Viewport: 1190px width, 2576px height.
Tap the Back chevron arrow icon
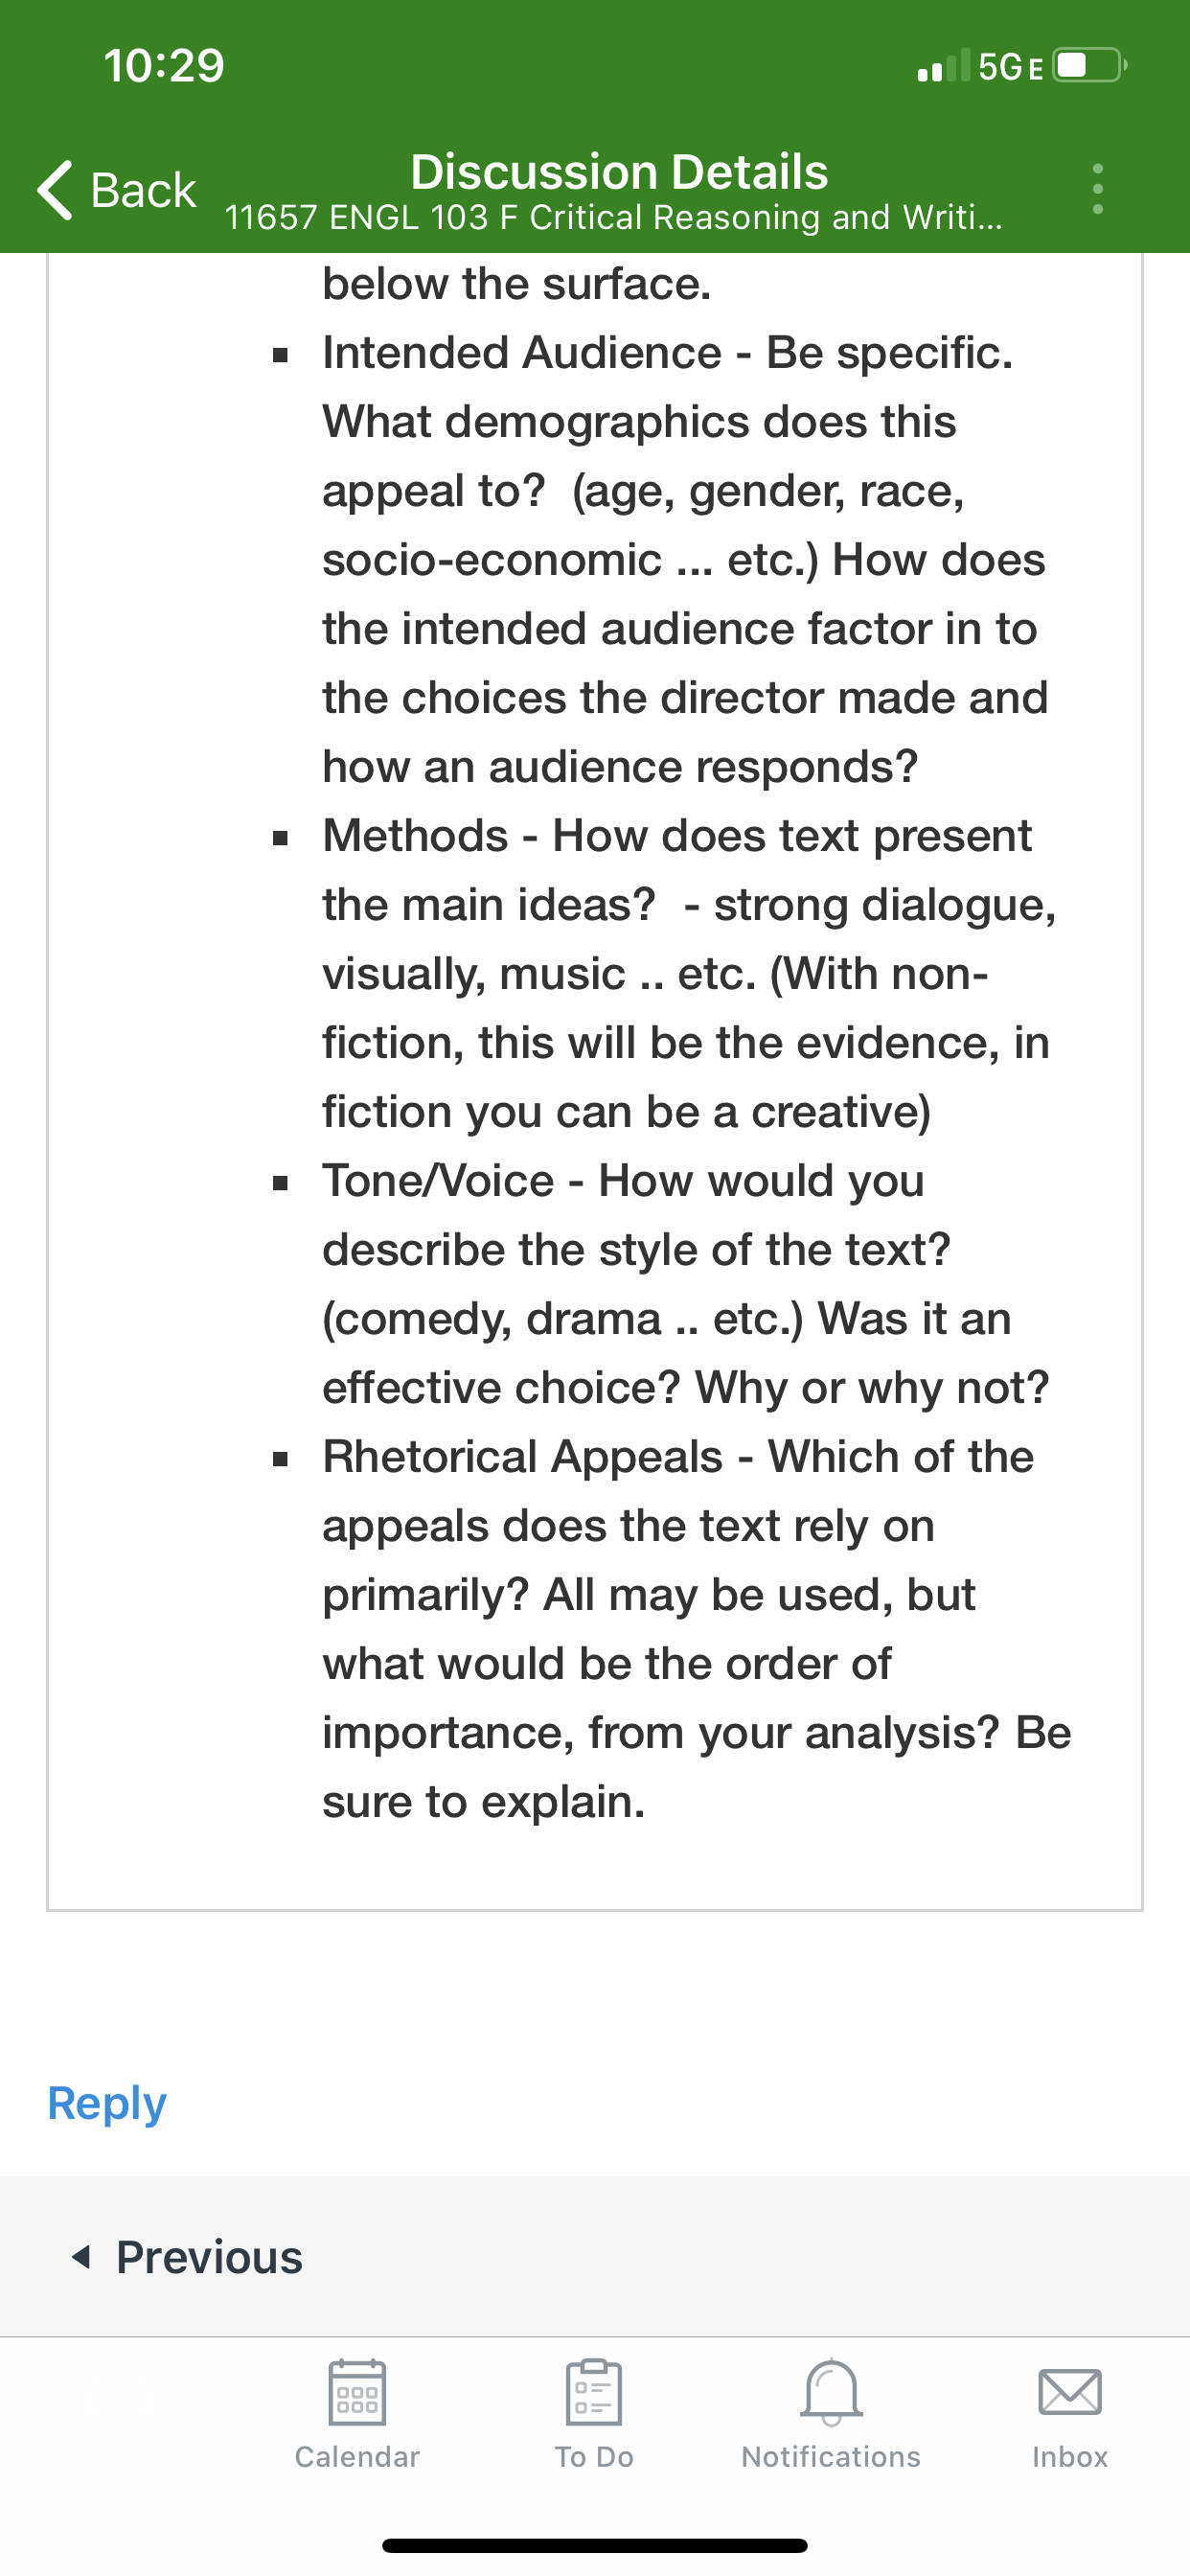click(x=55, y=189)
